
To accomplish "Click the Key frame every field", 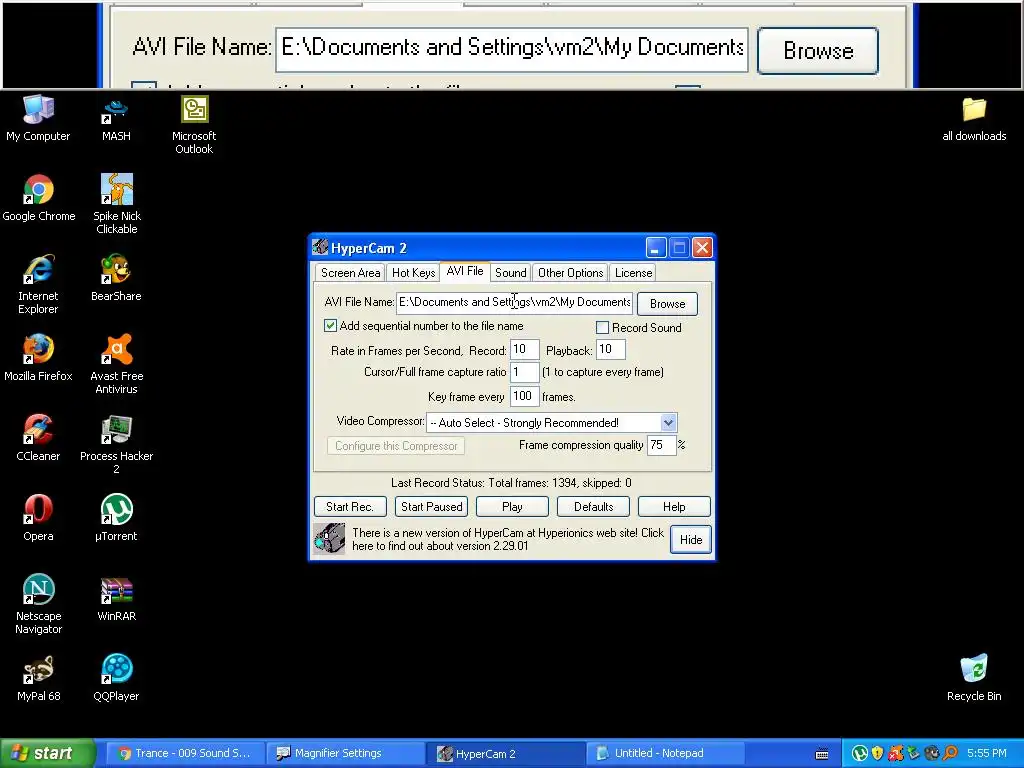I will 524,396.
